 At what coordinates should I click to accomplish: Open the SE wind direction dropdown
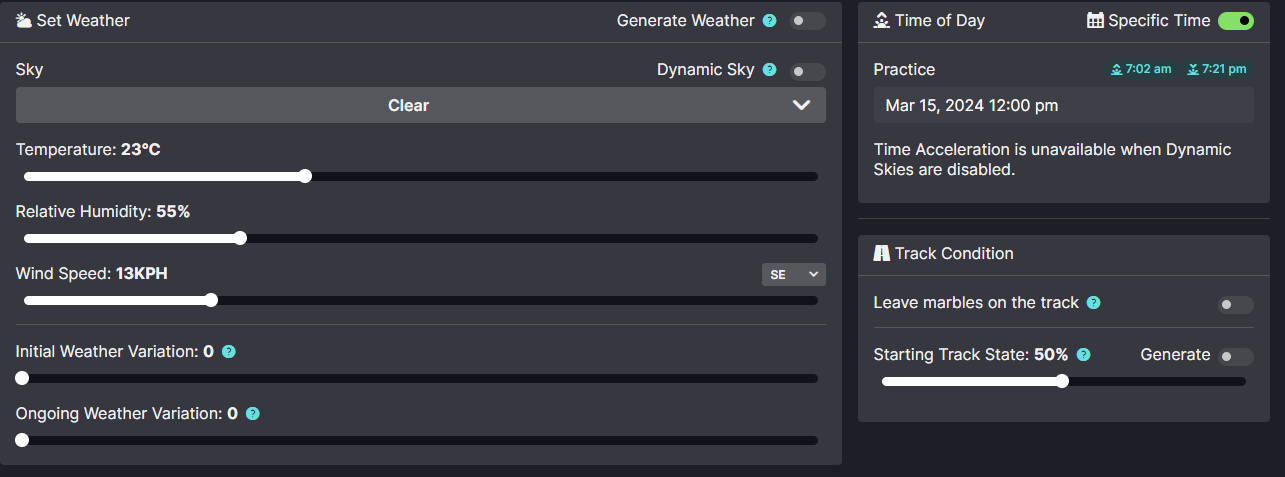(793, 274)
